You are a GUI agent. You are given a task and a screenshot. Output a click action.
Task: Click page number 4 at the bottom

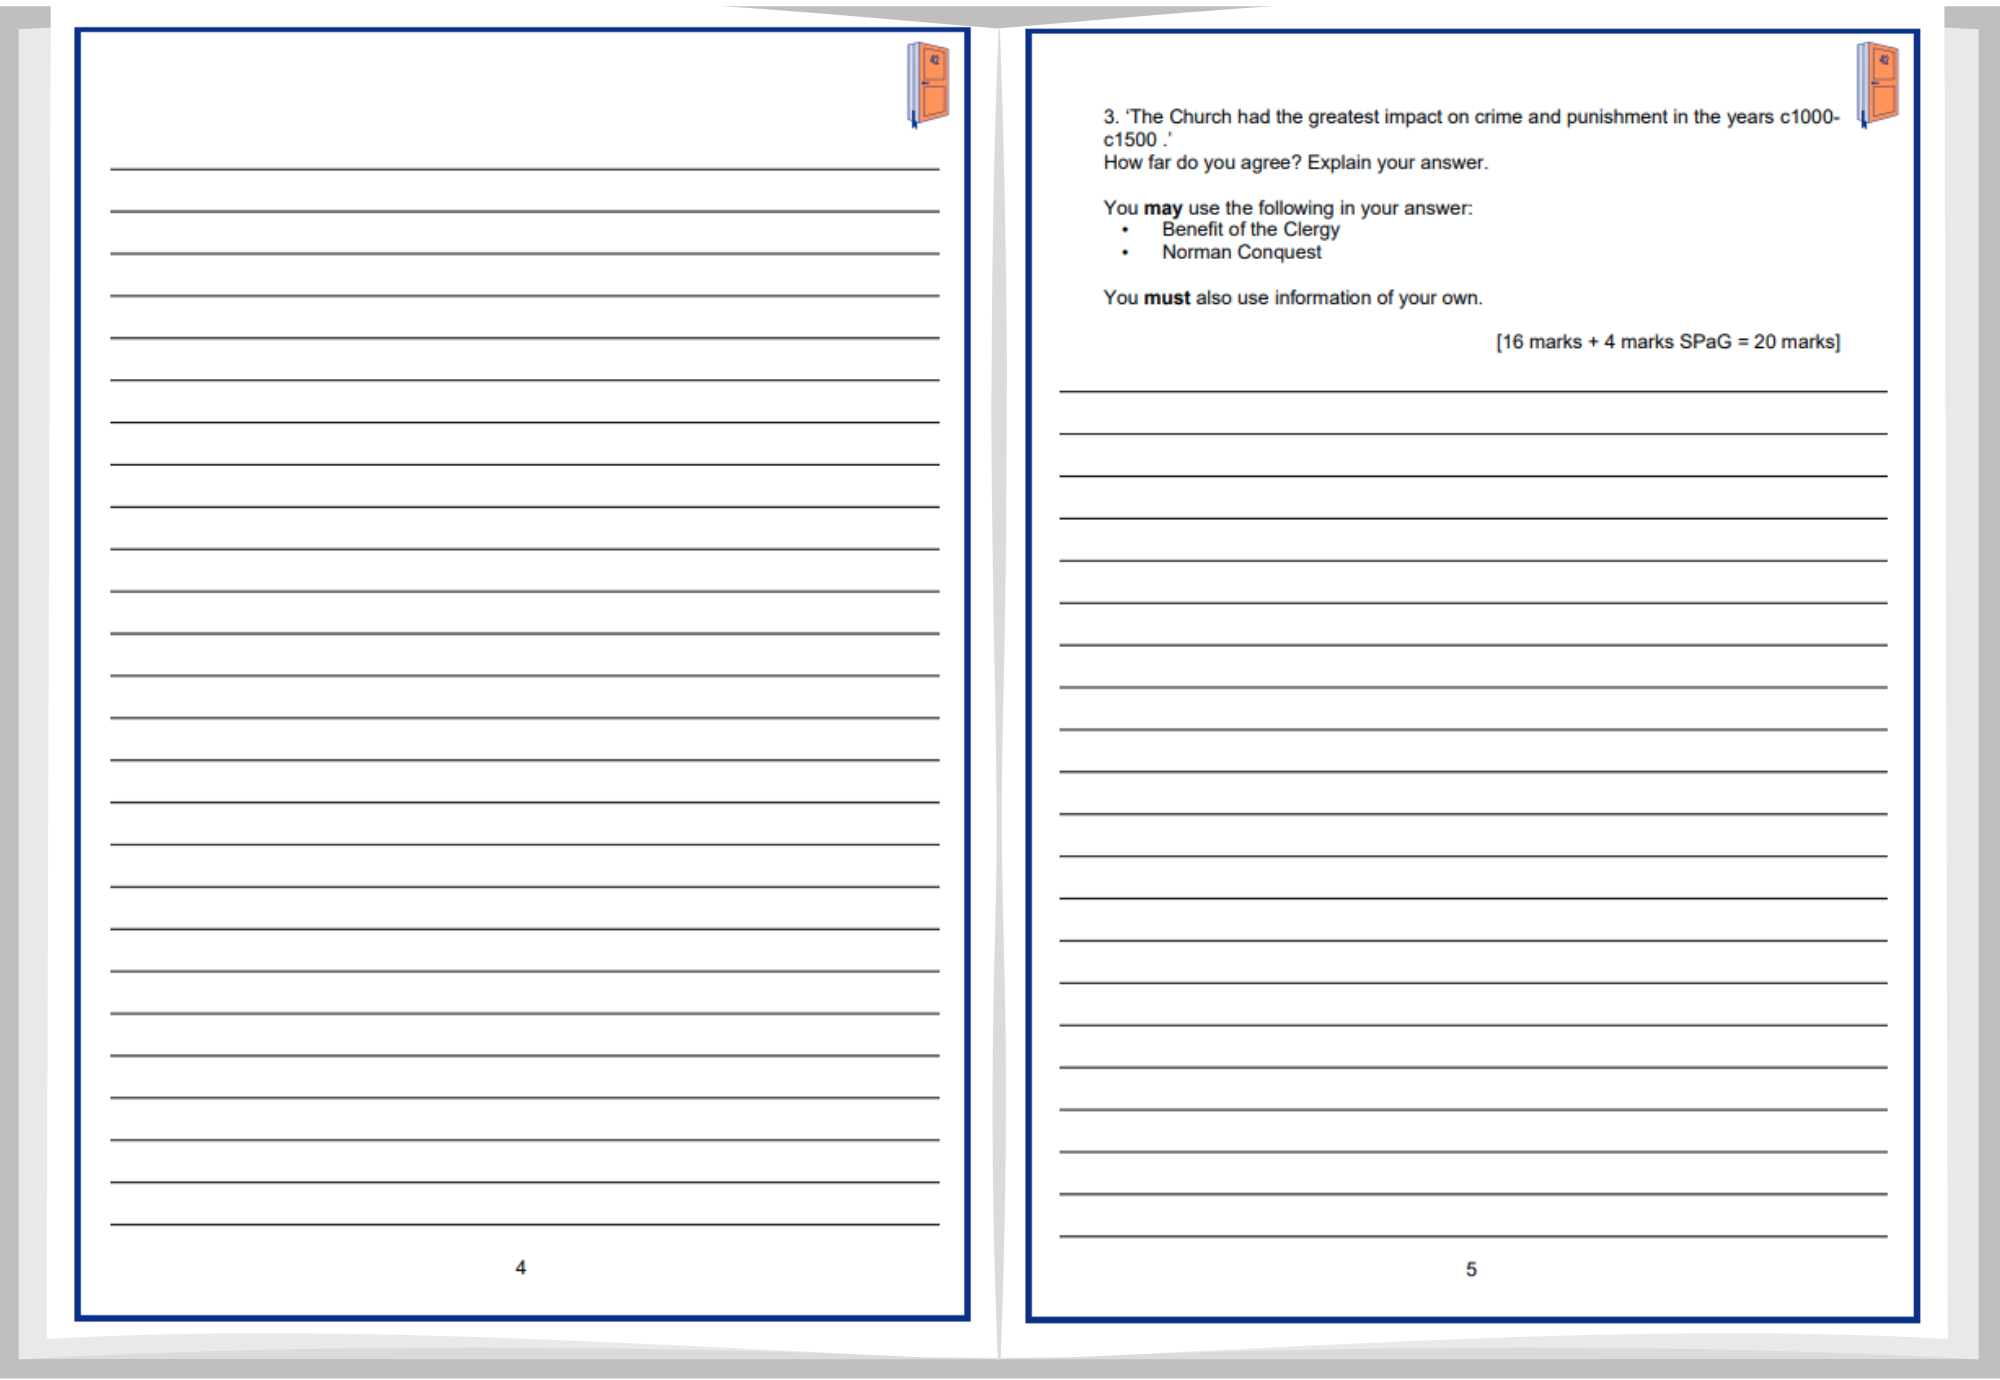point(520,1267)
